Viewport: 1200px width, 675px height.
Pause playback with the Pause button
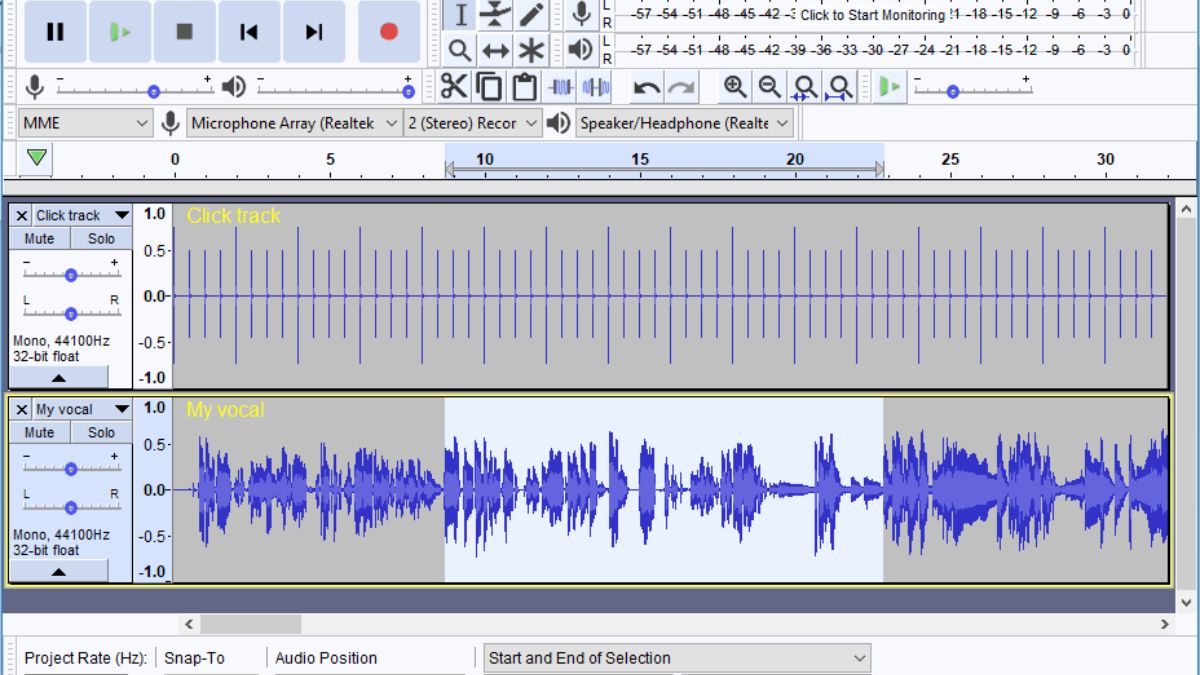pos(55,32)
